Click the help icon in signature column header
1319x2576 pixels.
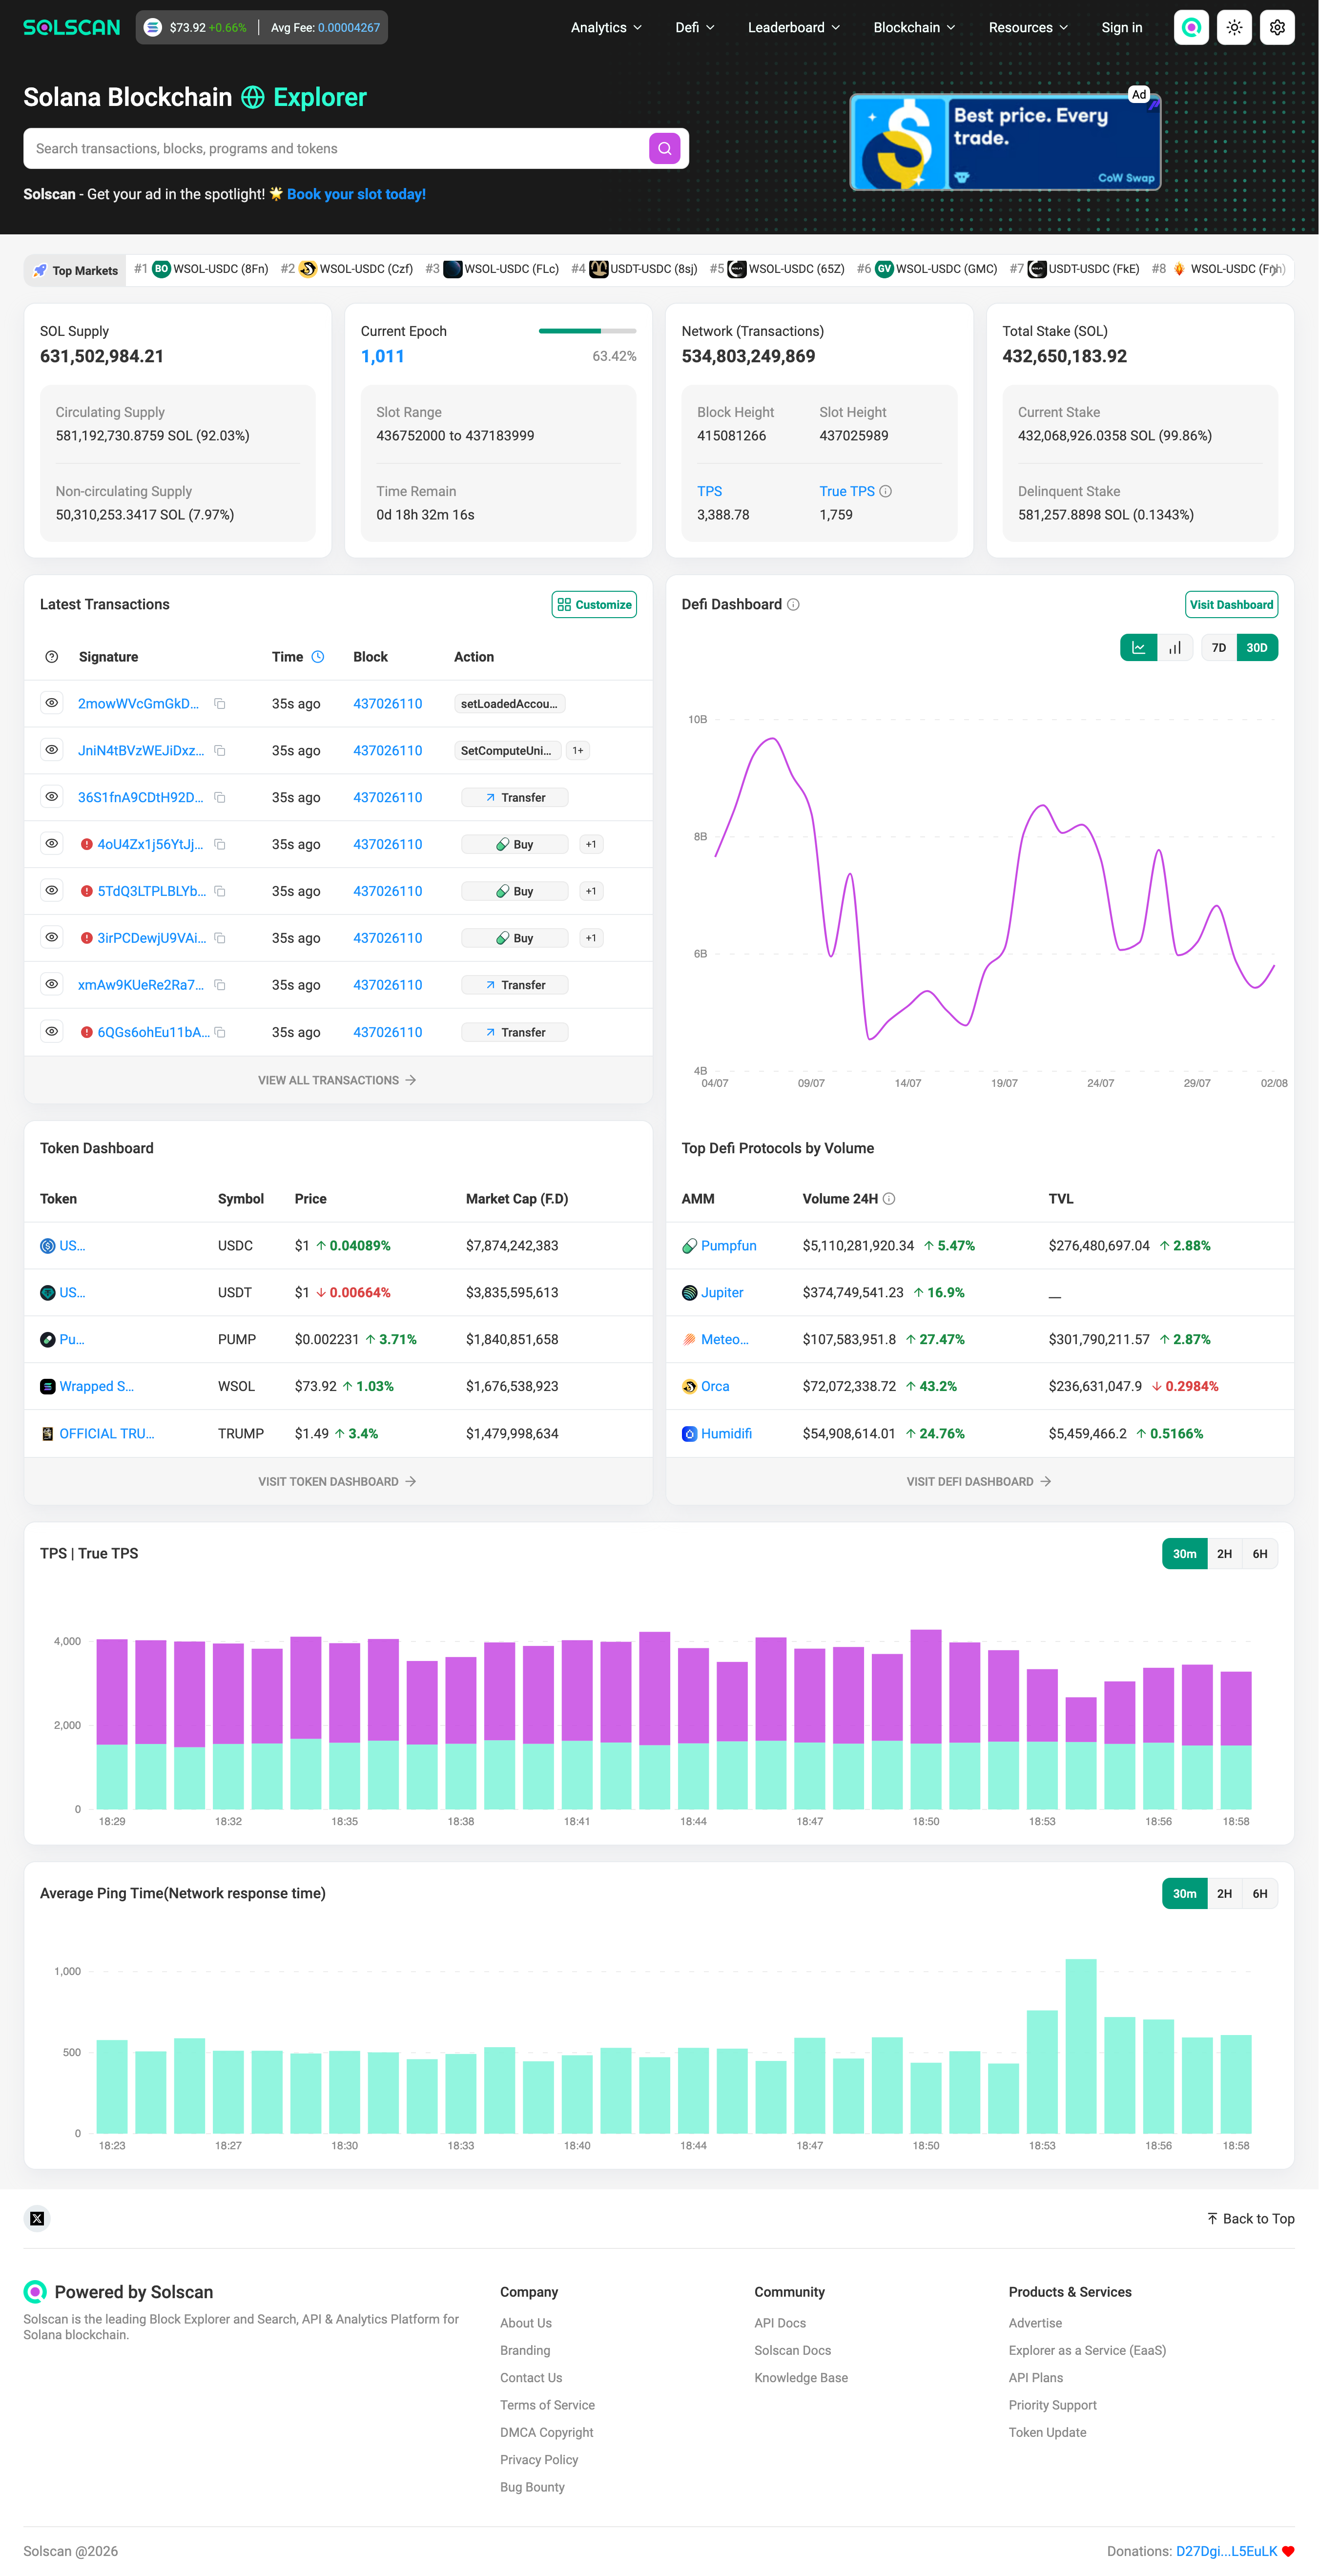click(52, 657)
